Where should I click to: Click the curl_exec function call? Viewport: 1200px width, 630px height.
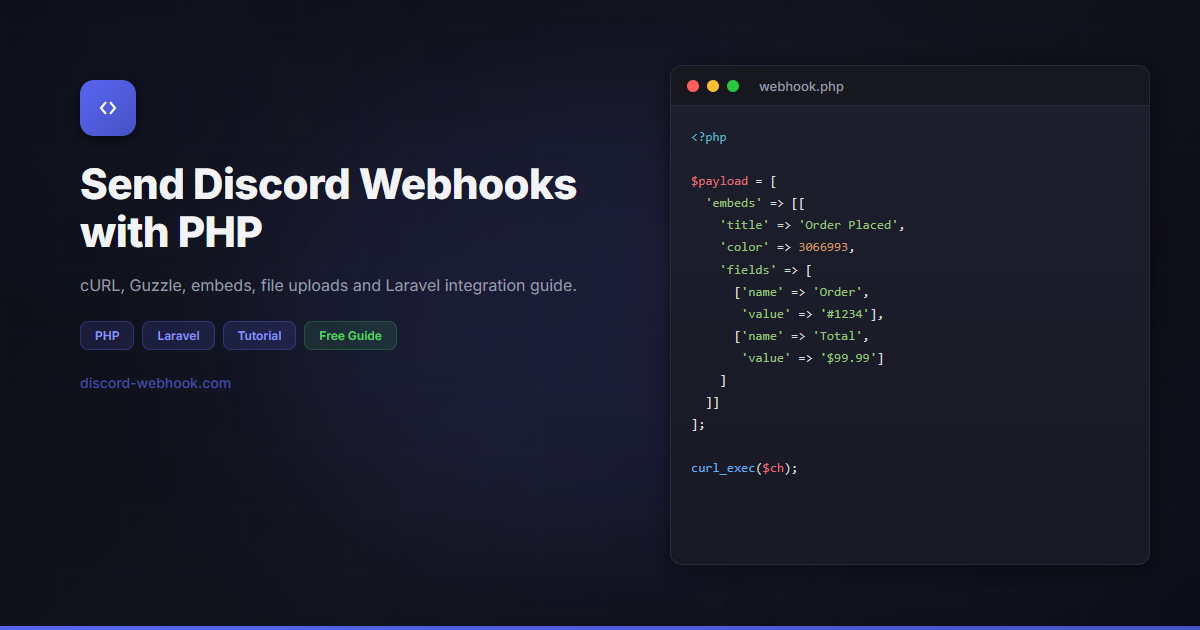pos(722,467)
